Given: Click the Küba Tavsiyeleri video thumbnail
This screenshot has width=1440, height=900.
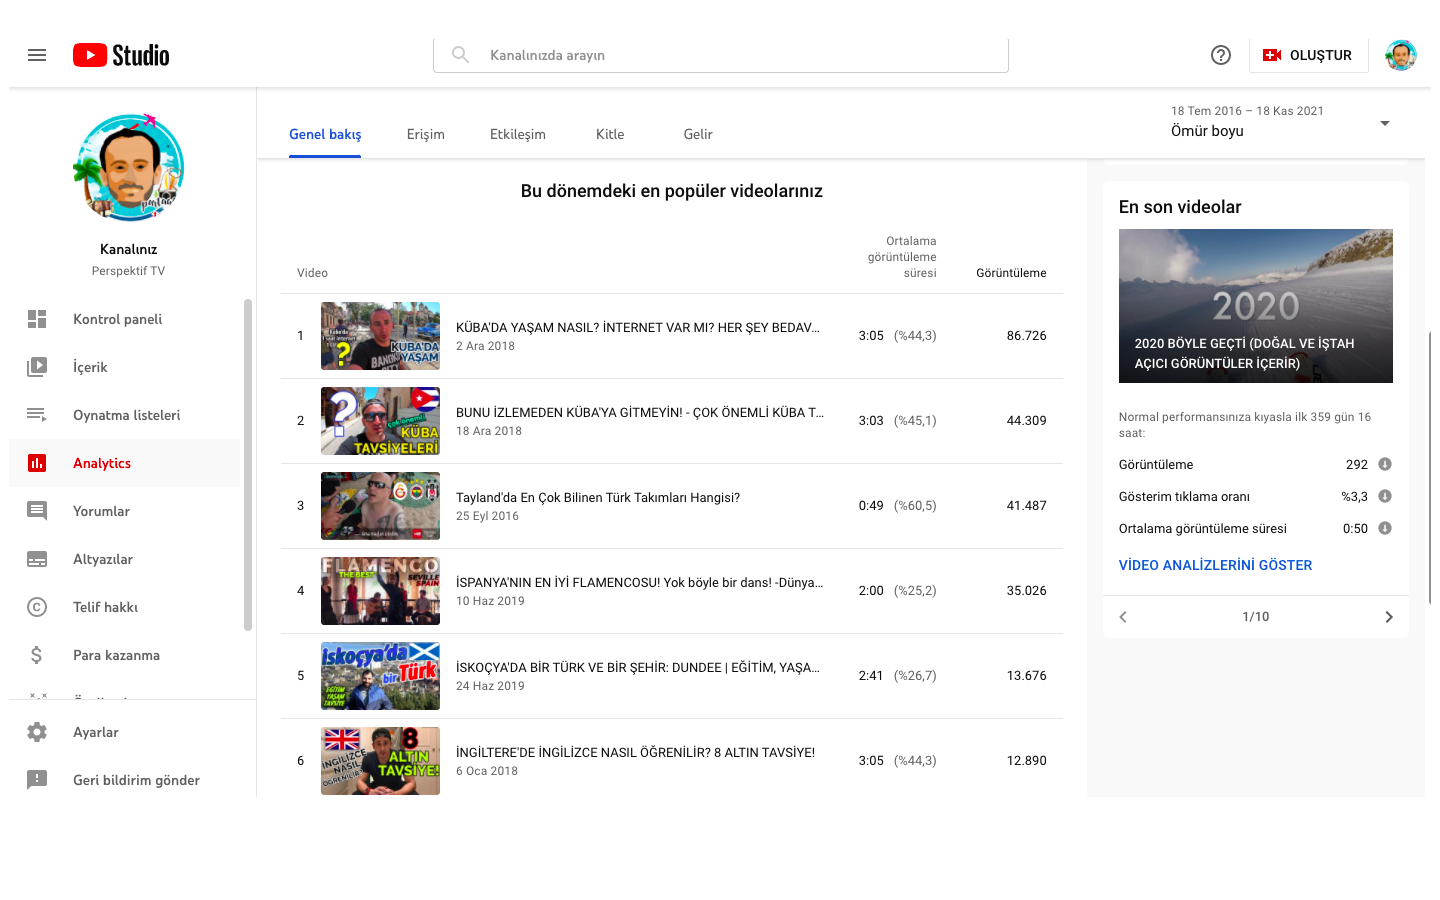Looking at the screenshot, I should pos(380,421).
